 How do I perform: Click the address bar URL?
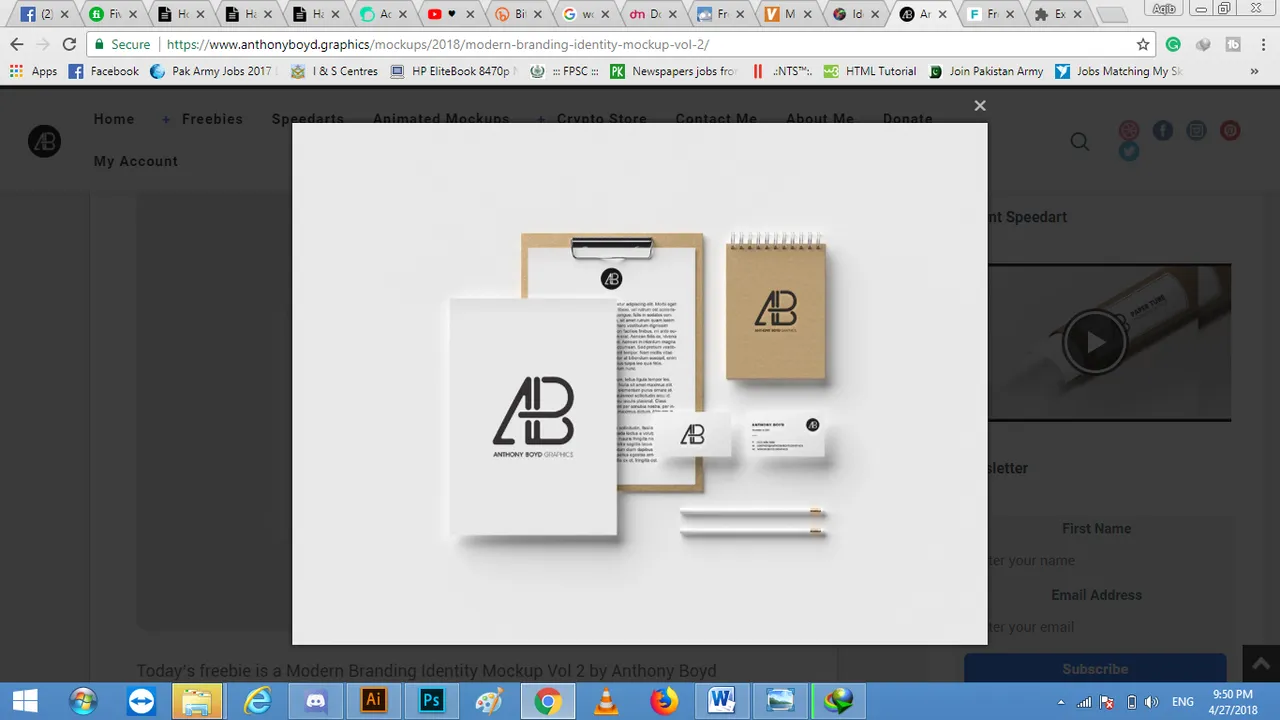pyautogui.click(x=438, y=44)
